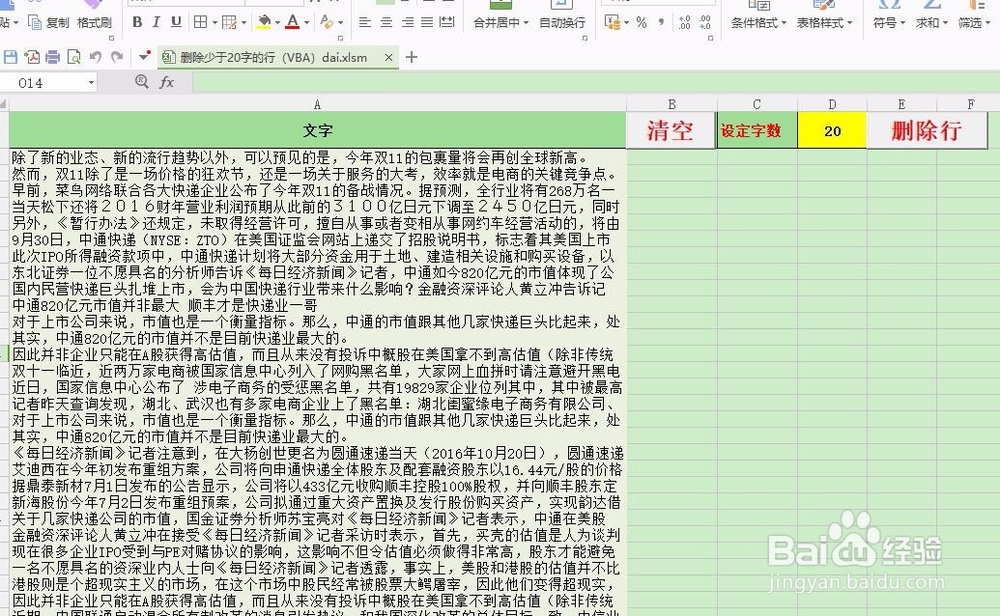
Task: Justify text alignment
Action: coord(427,22)
